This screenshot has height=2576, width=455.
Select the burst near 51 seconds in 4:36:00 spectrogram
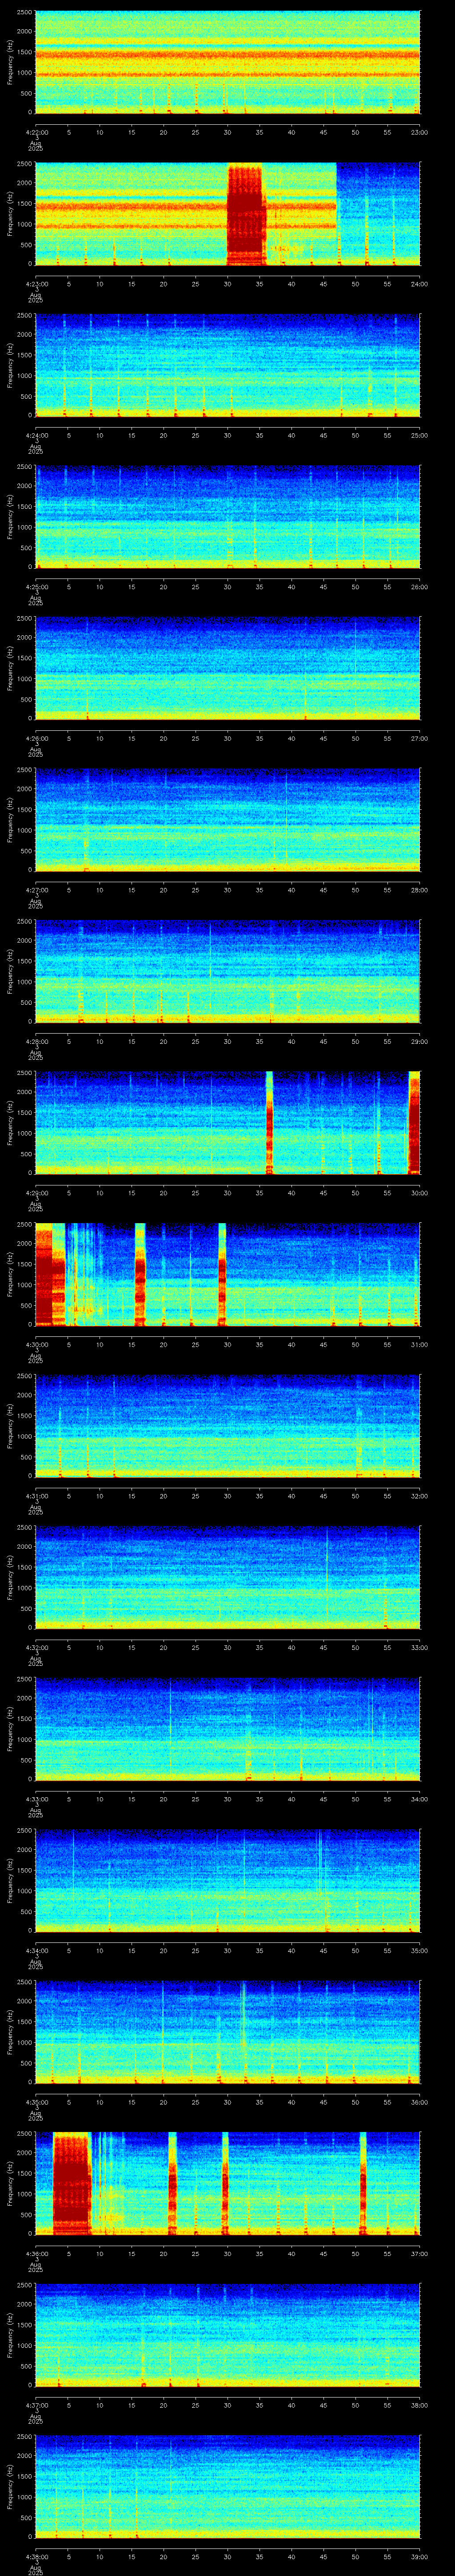(363, 2183)
